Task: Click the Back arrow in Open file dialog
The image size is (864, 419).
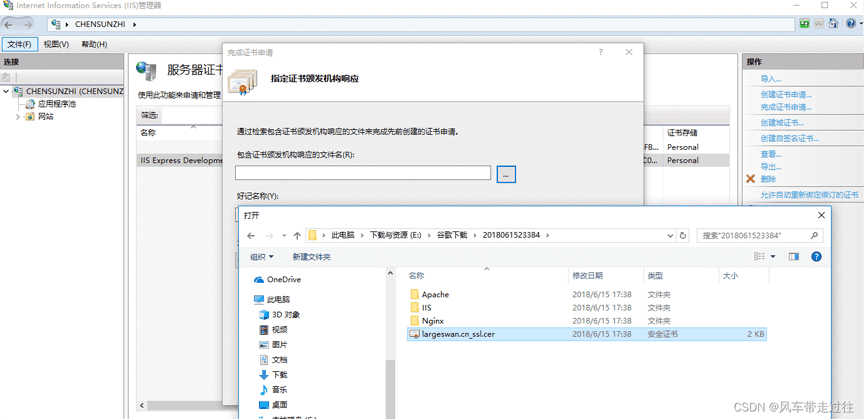Action: pos(251,235)
